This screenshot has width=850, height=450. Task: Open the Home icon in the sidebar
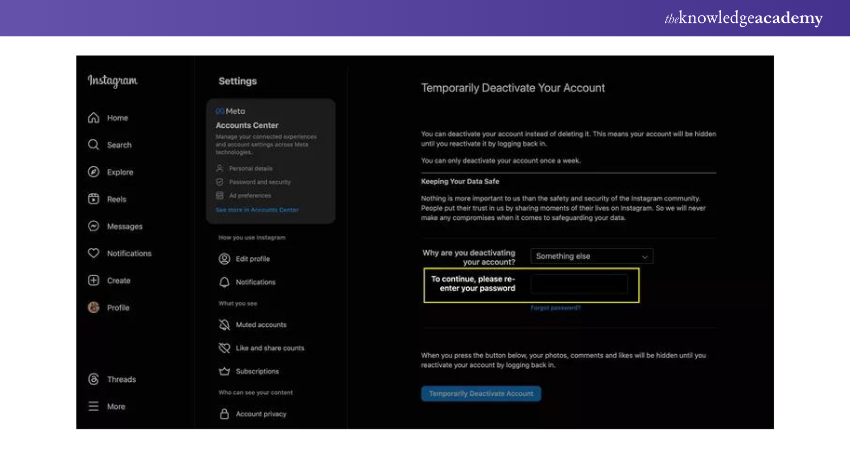point(94,118)
